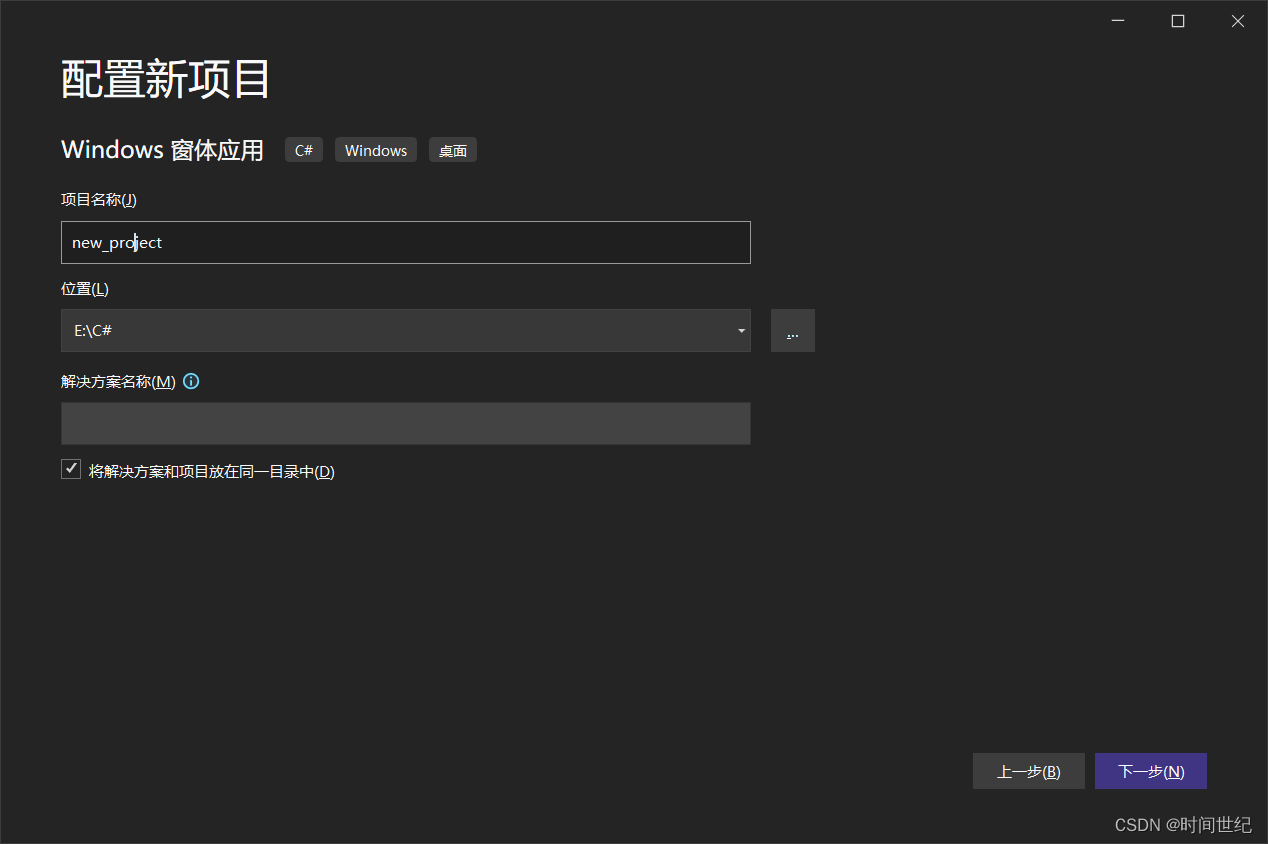Open the drop-down arrow on location field
The height and width of the screenshot is (844, 1268).
point(741,330)
